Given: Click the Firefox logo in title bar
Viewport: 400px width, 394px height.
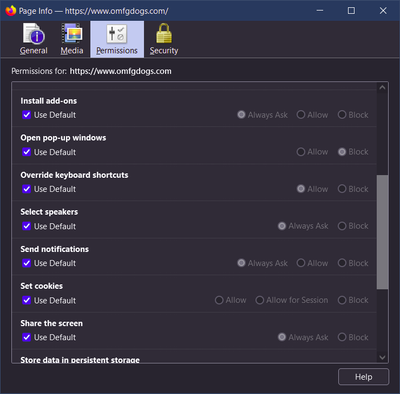Looking at the screenshot, I should coord(11,11).
